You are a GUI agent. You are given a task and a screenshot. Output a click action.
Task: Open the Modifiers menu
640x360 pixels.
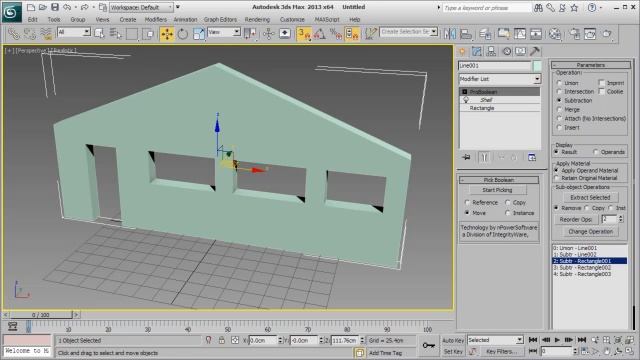point(156,19)
